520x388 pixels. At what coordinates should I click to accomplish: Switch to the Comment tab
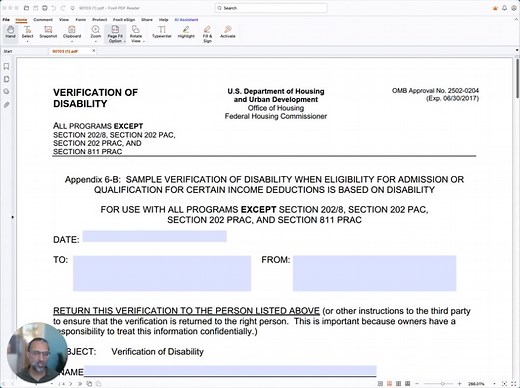point(43,20)
